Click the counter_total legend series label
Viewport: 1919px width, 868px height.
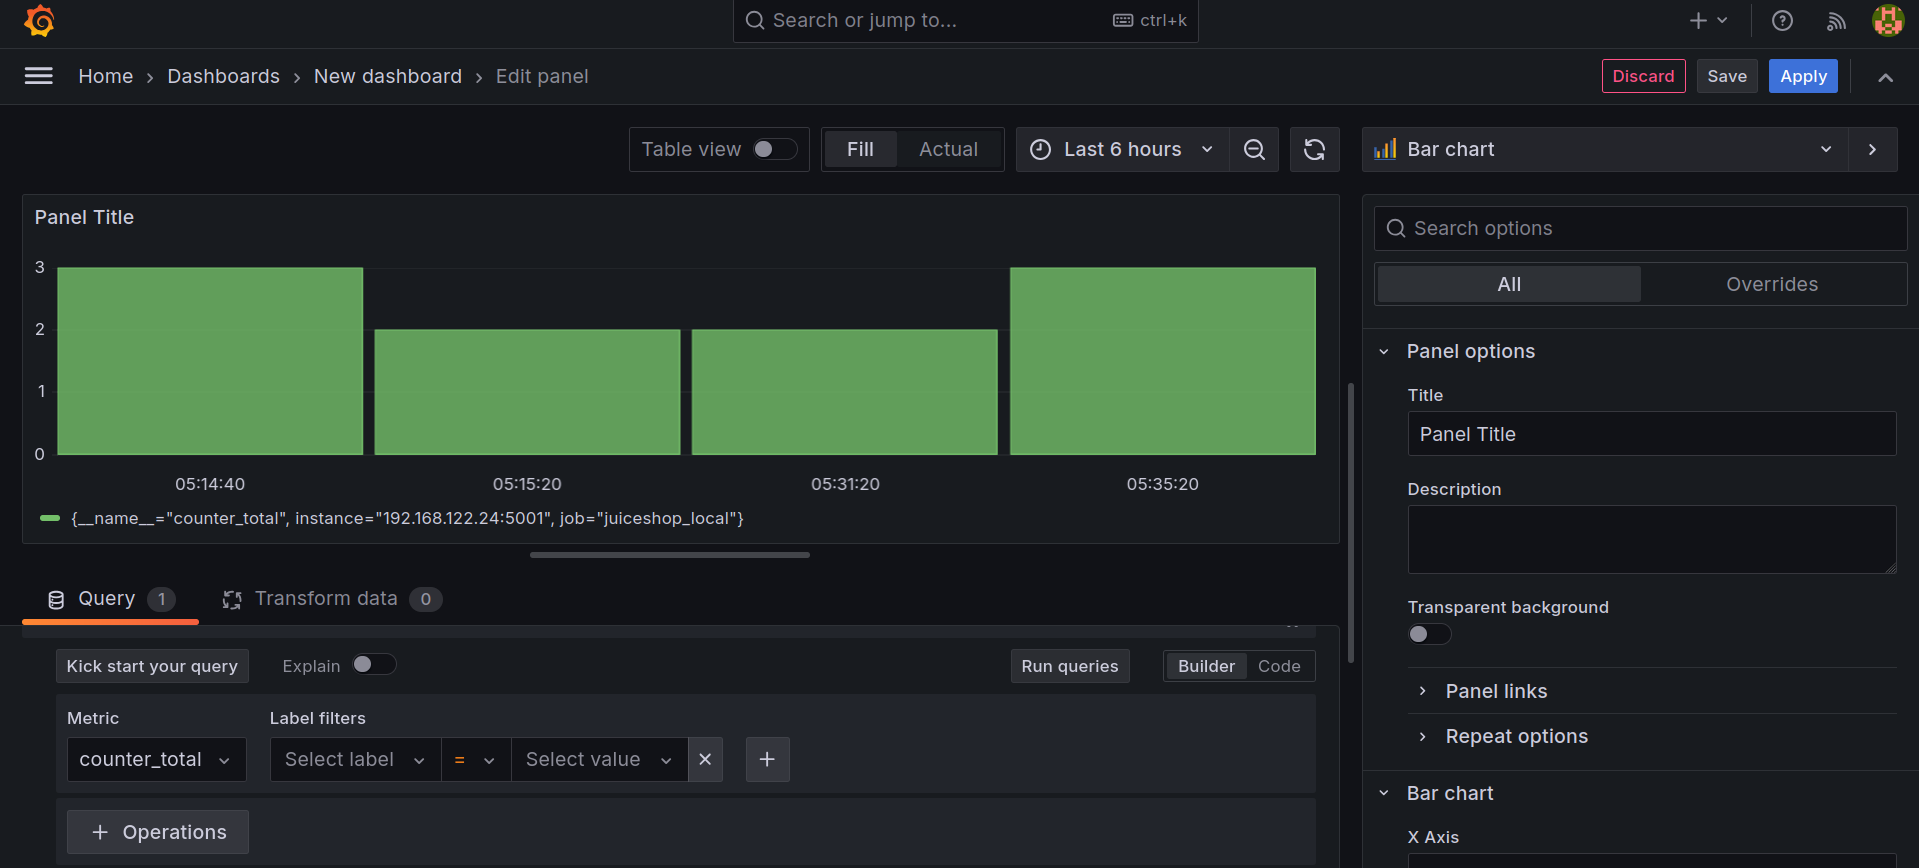pyautogui.click(x=407, y=518)
